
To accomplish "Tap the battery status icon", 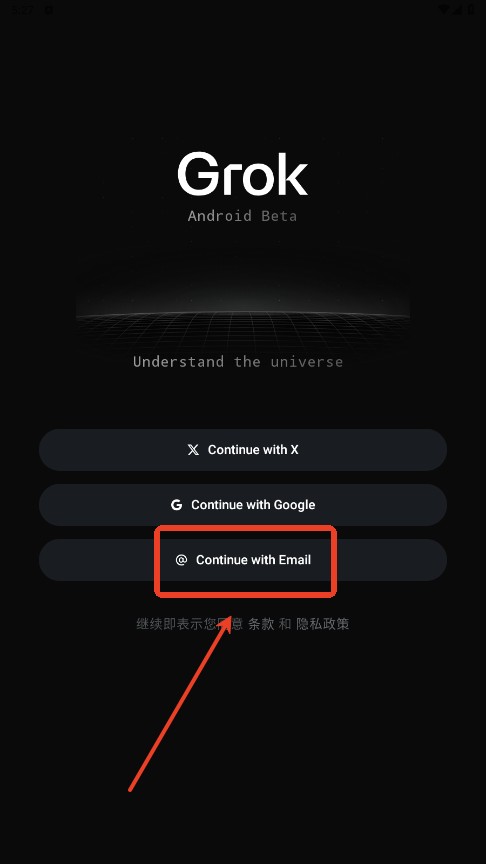I will pyautogui.click(x=471, y=10).
